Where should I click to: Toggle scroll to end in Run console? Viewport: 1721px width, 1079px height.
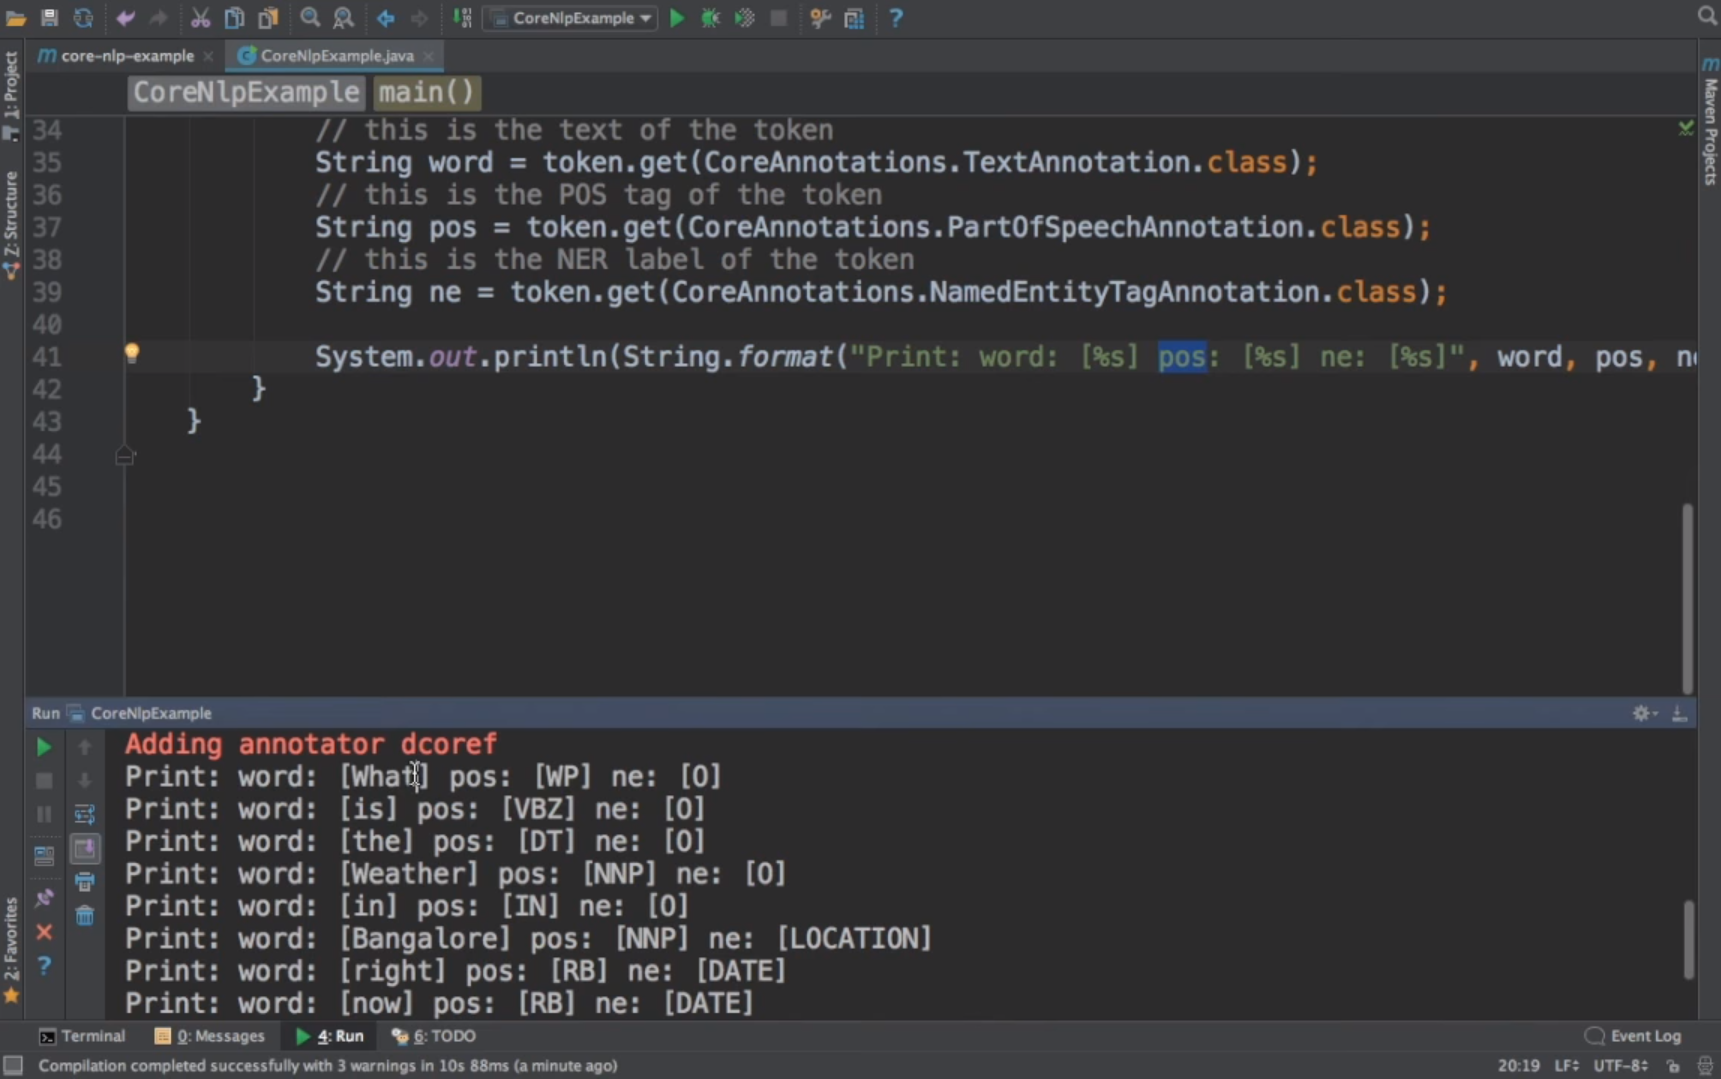[x=85, y=849]
